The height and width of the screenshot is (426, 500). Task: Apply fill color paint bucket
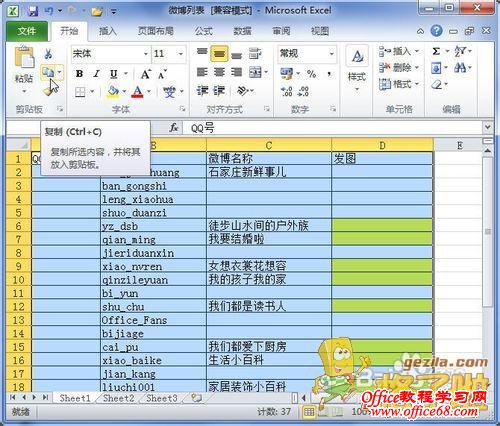click(x=113, y=91)
